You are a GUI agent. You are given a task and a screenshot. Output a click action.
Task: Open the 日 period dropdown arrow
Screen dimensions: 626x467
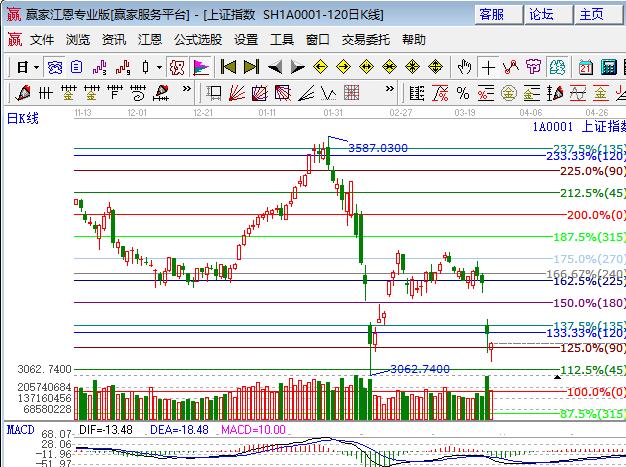tap(36, 67)
